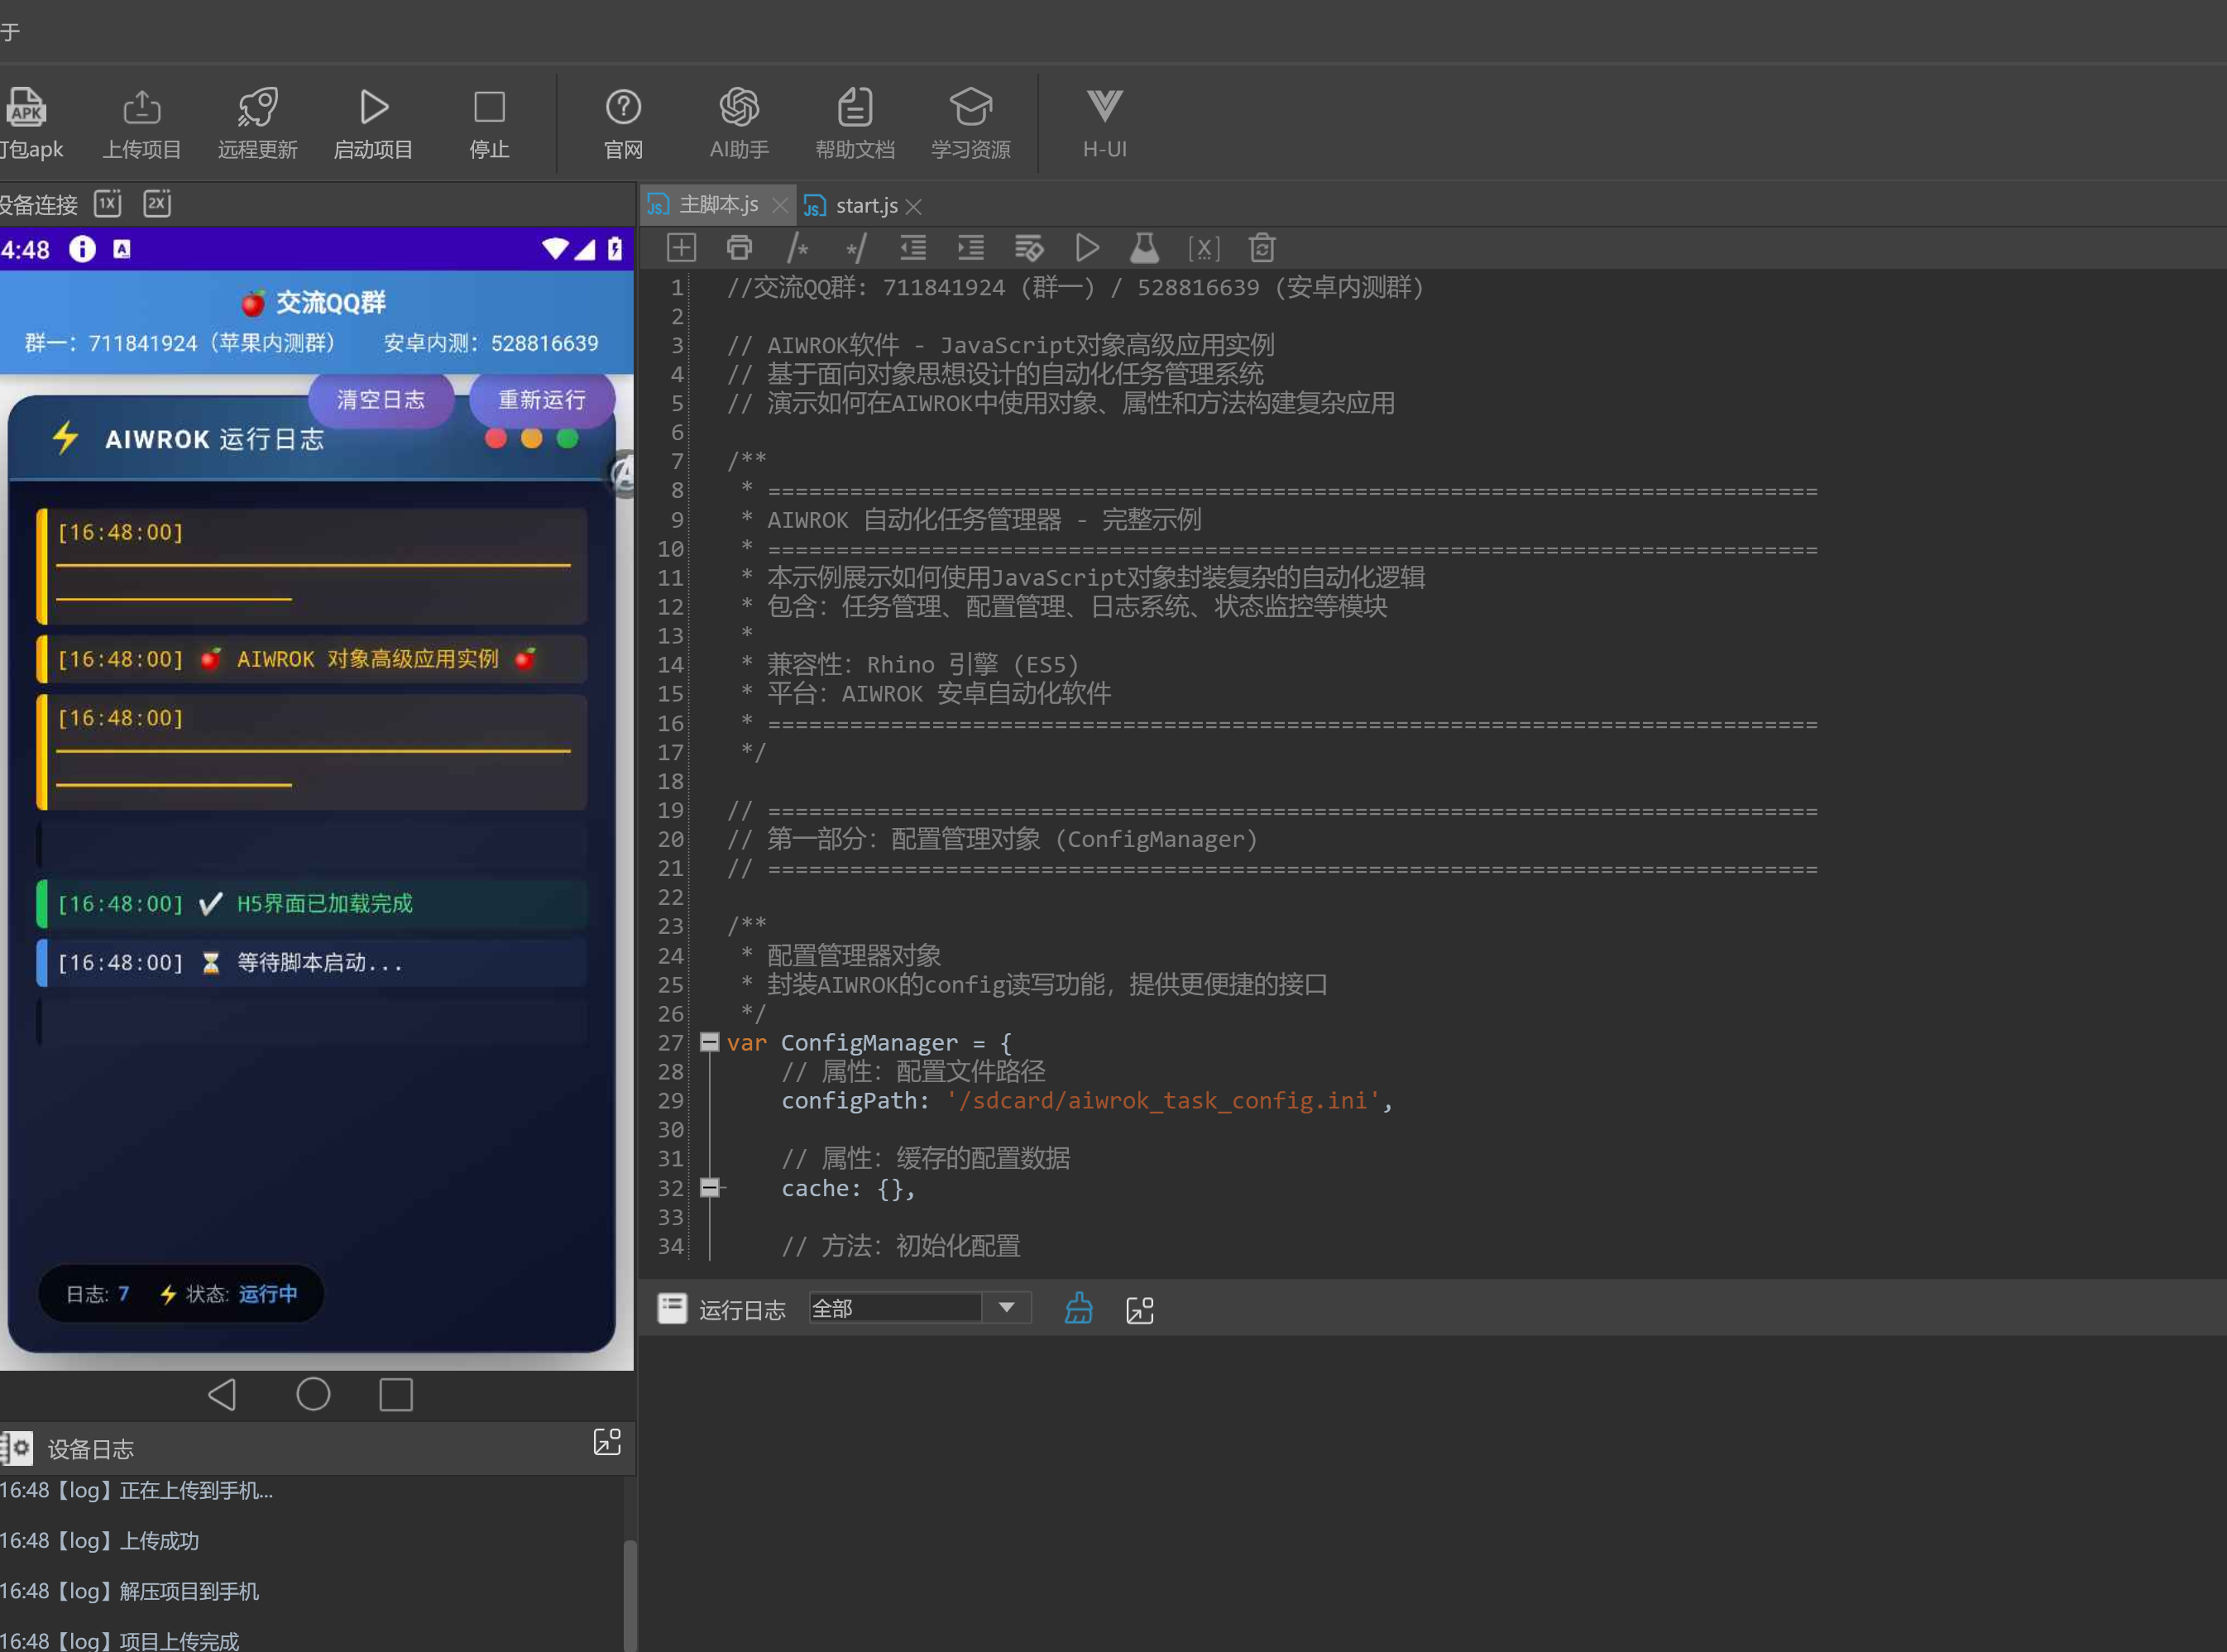
Task: Click the 设备日志 vertical scrollbar
Action: click(x=630, y=1596)
